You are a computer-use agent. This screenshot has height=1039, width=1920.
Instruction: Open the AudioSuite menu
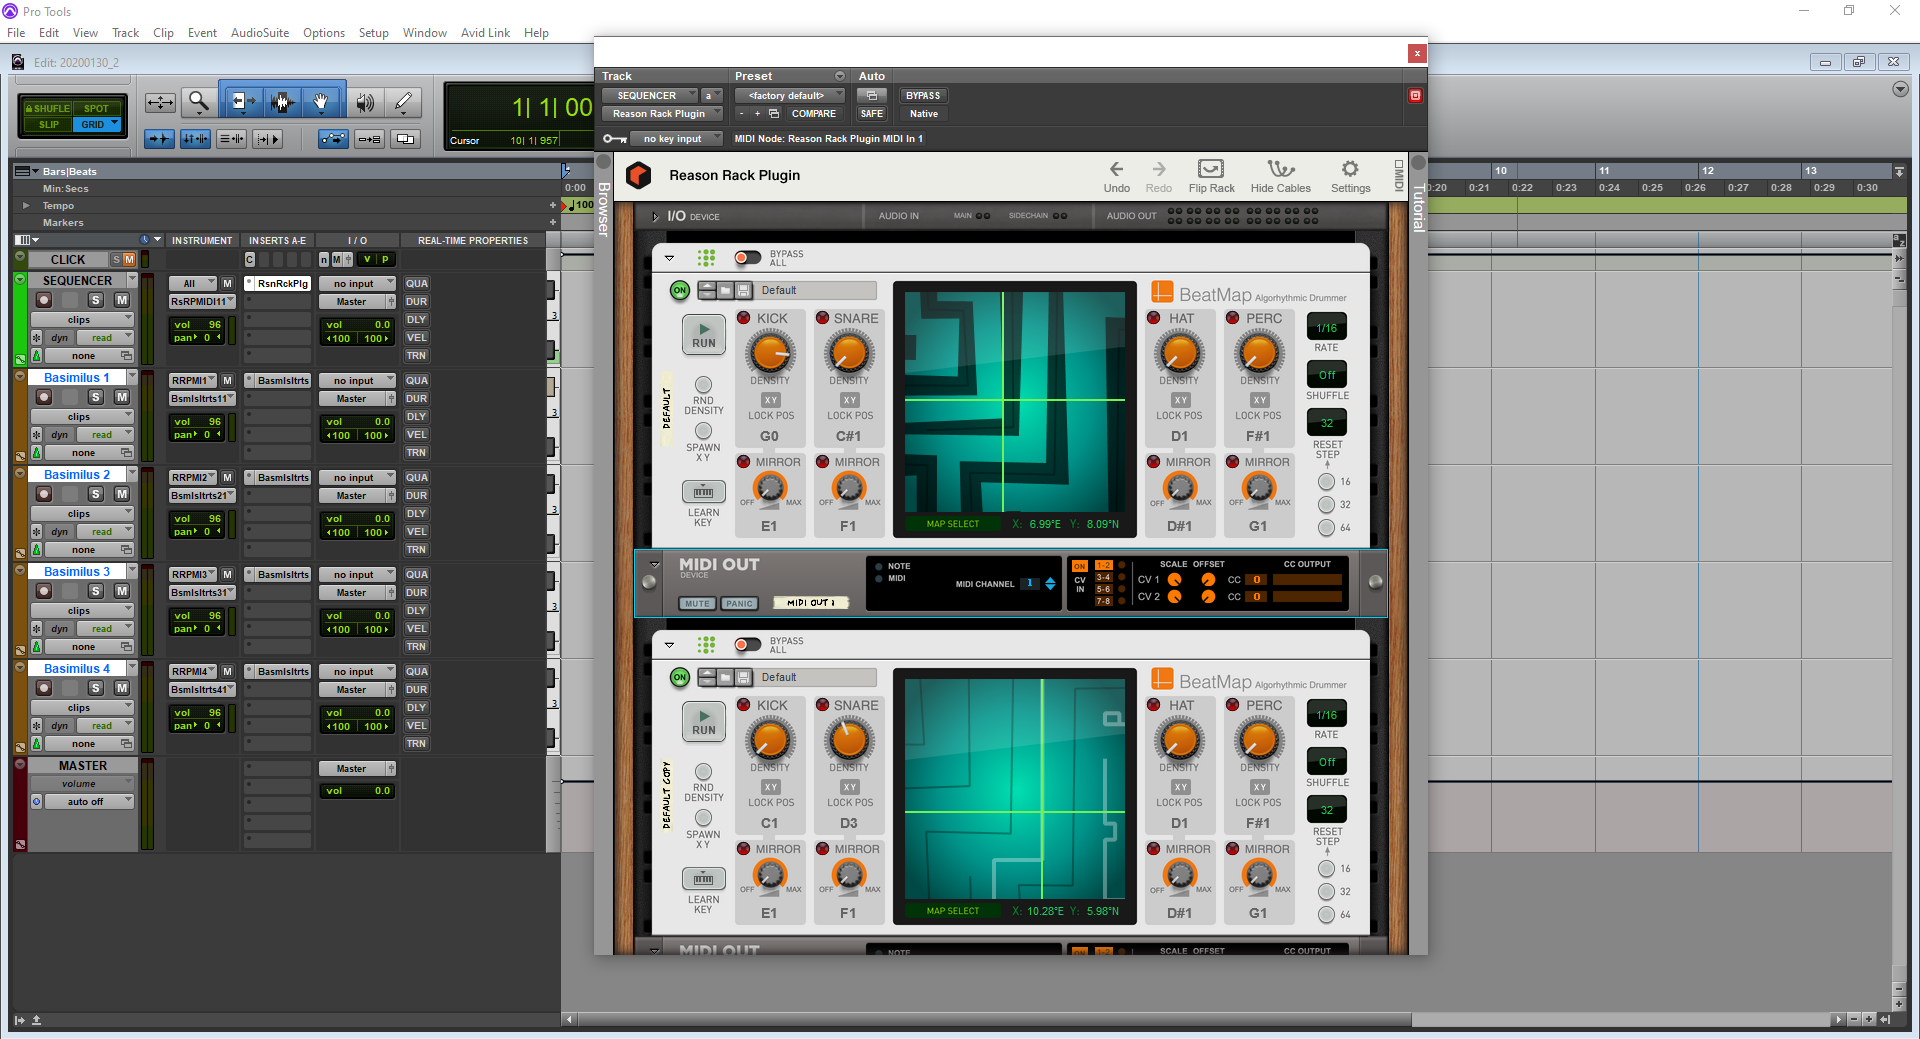260,33
